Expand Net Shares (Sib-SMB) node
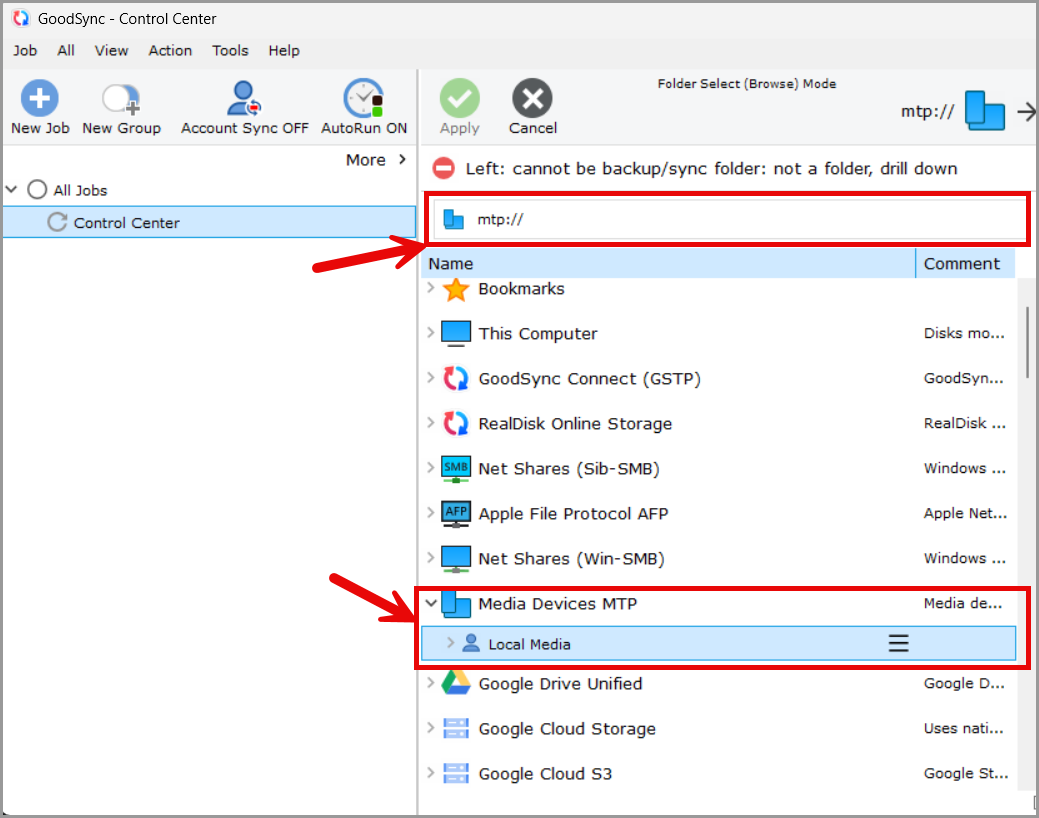 (431, 467)
